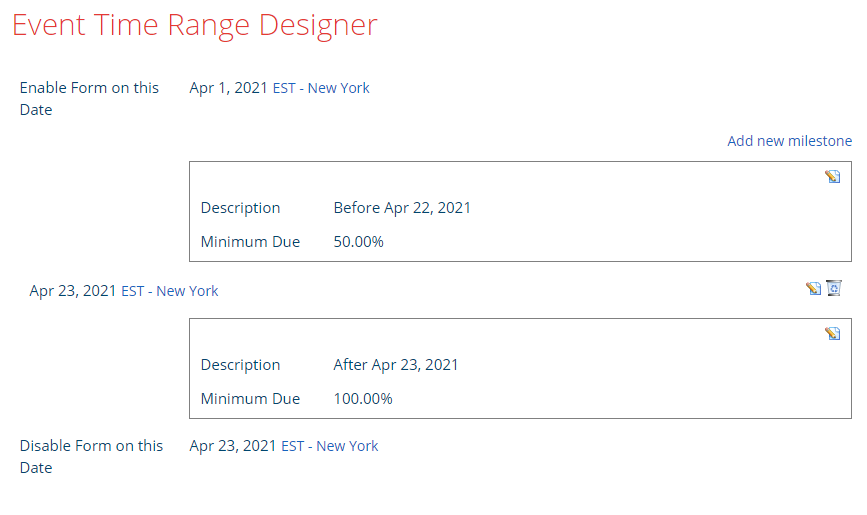867x515 pixels.
Task: Edit the Apr 23, 2021 date milestone
Action: point(813,289)
